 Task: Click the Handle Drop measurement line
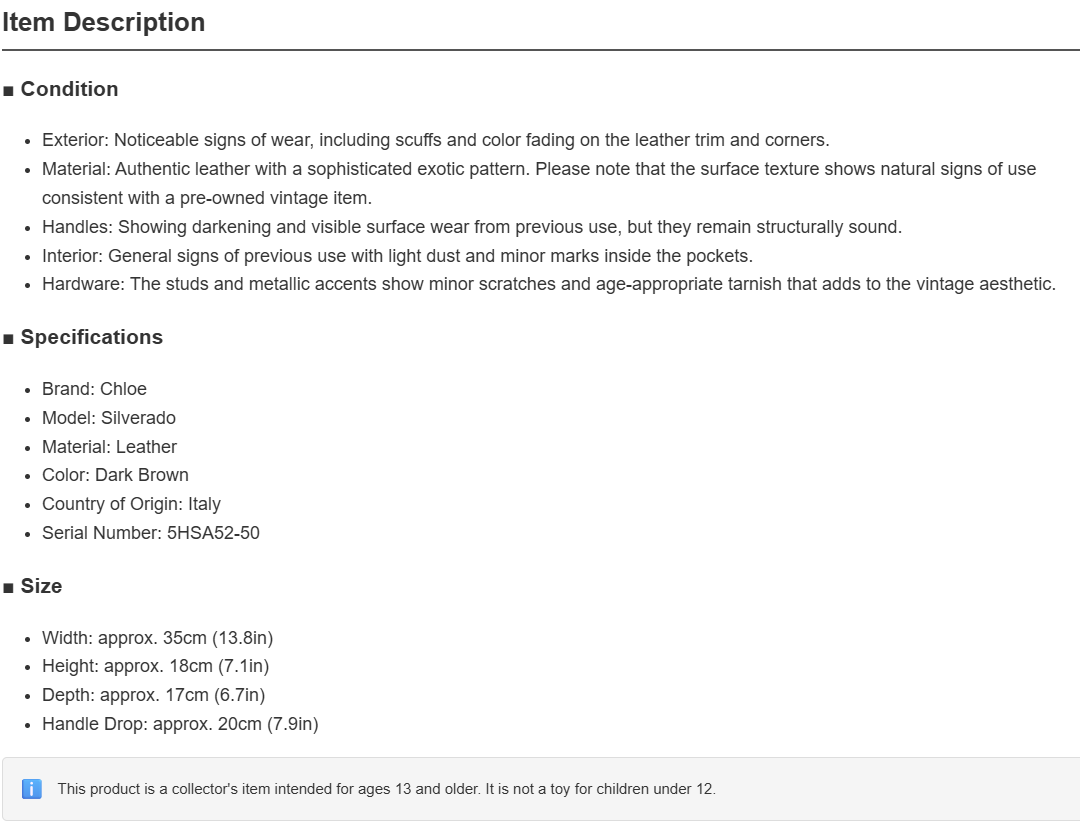180,723
